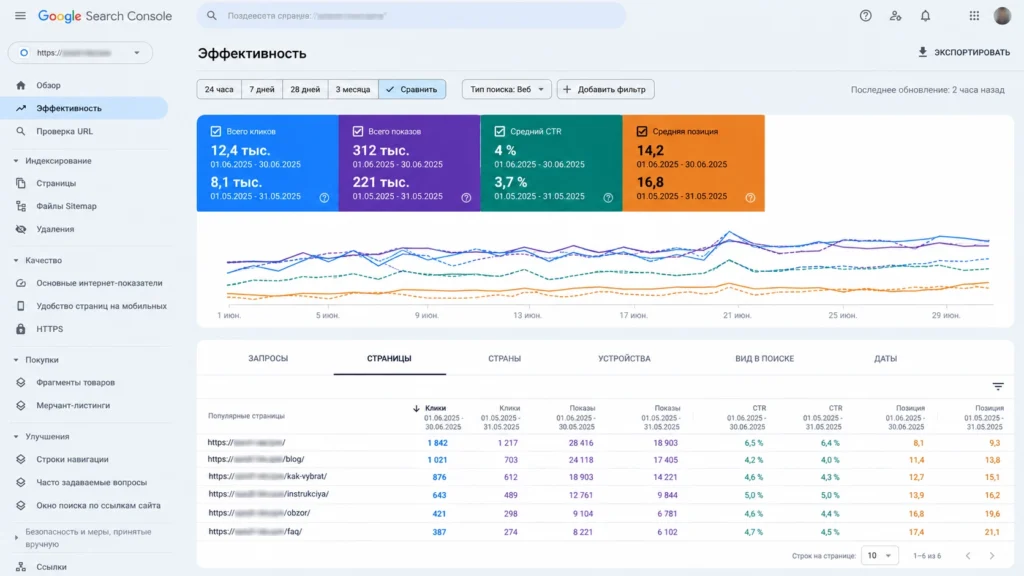Screen dimensions: 1024x576
Task: Switch to the Вид в поиске tab
Action: point(765,359)
